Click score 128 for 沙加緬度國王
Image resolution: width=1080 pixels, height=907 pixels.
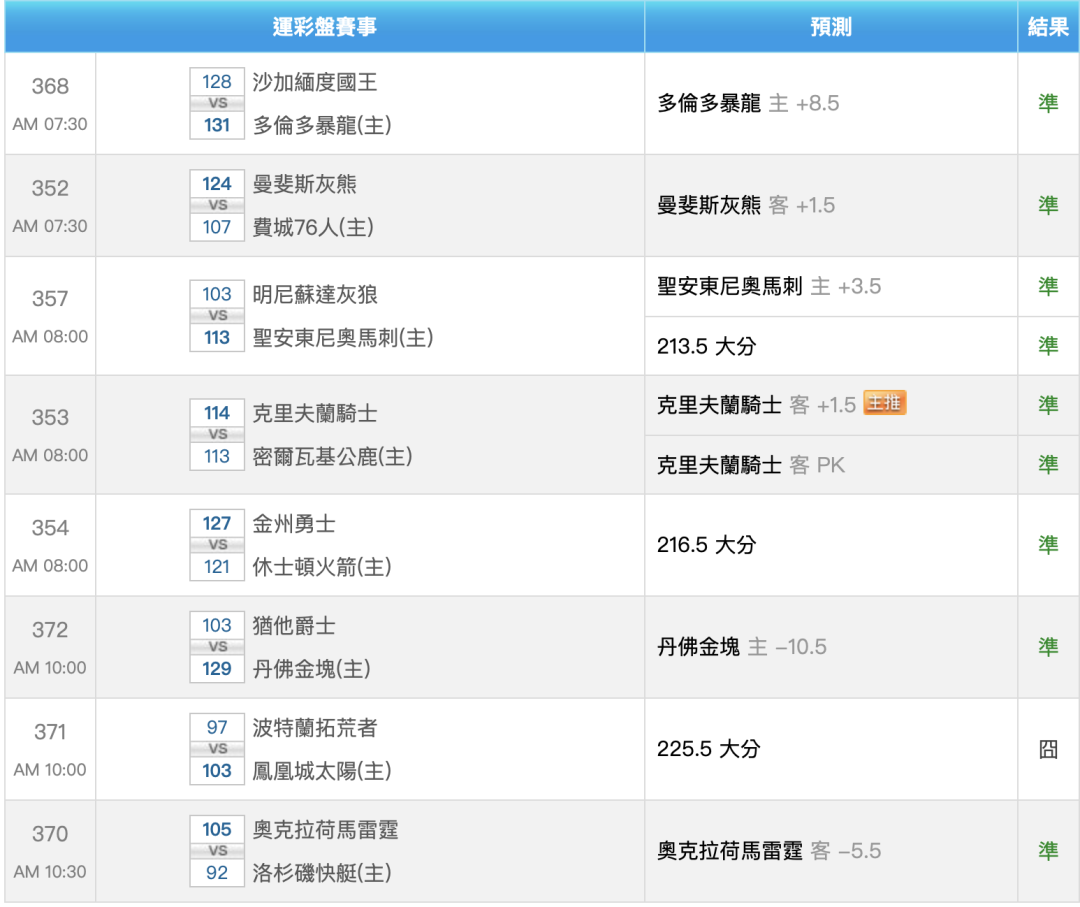tap(217, 82)
